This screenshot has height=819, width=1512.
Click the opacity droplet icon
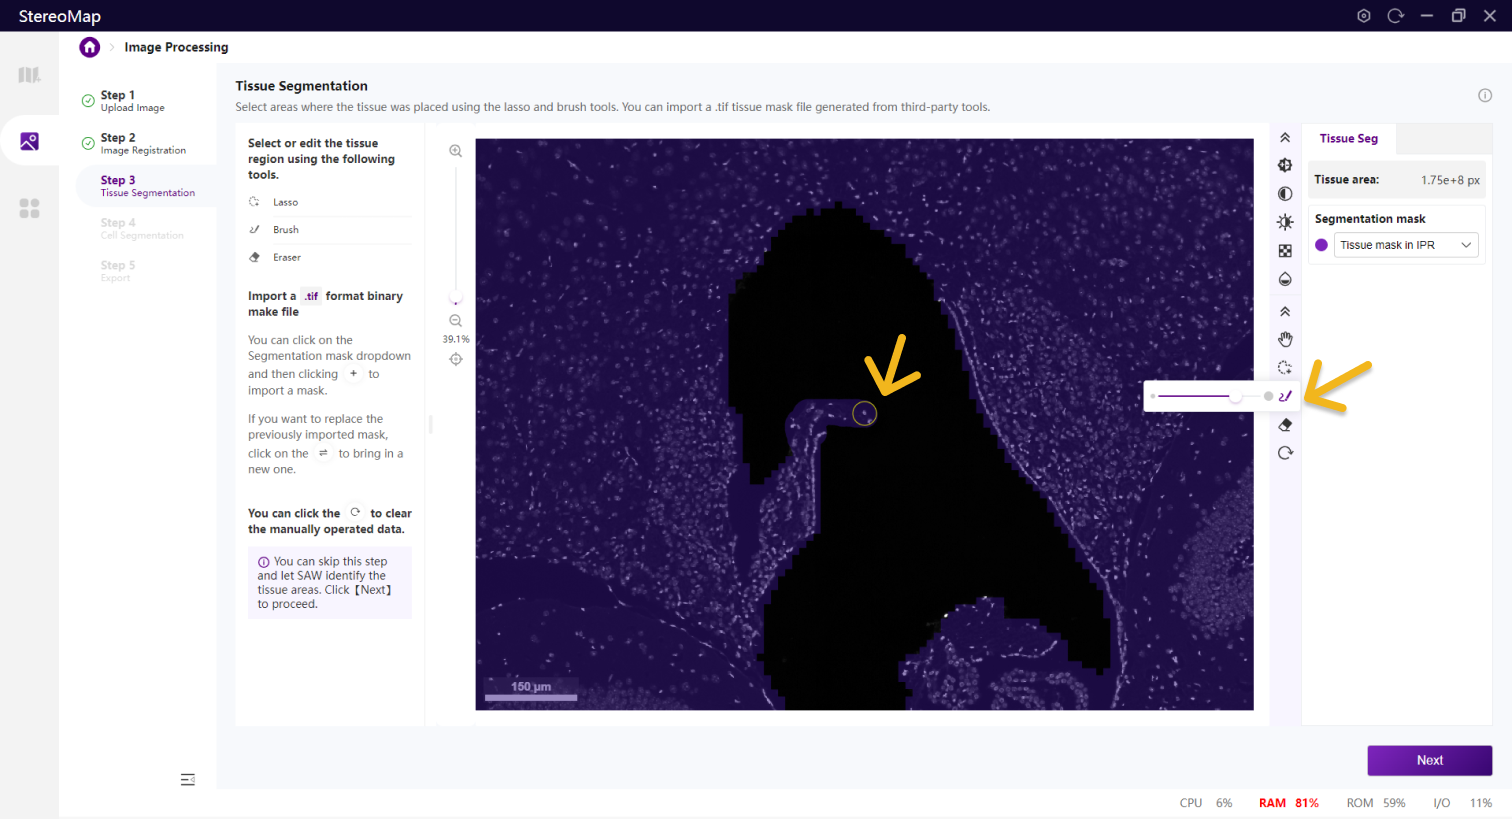click(x=1285, y=279)
